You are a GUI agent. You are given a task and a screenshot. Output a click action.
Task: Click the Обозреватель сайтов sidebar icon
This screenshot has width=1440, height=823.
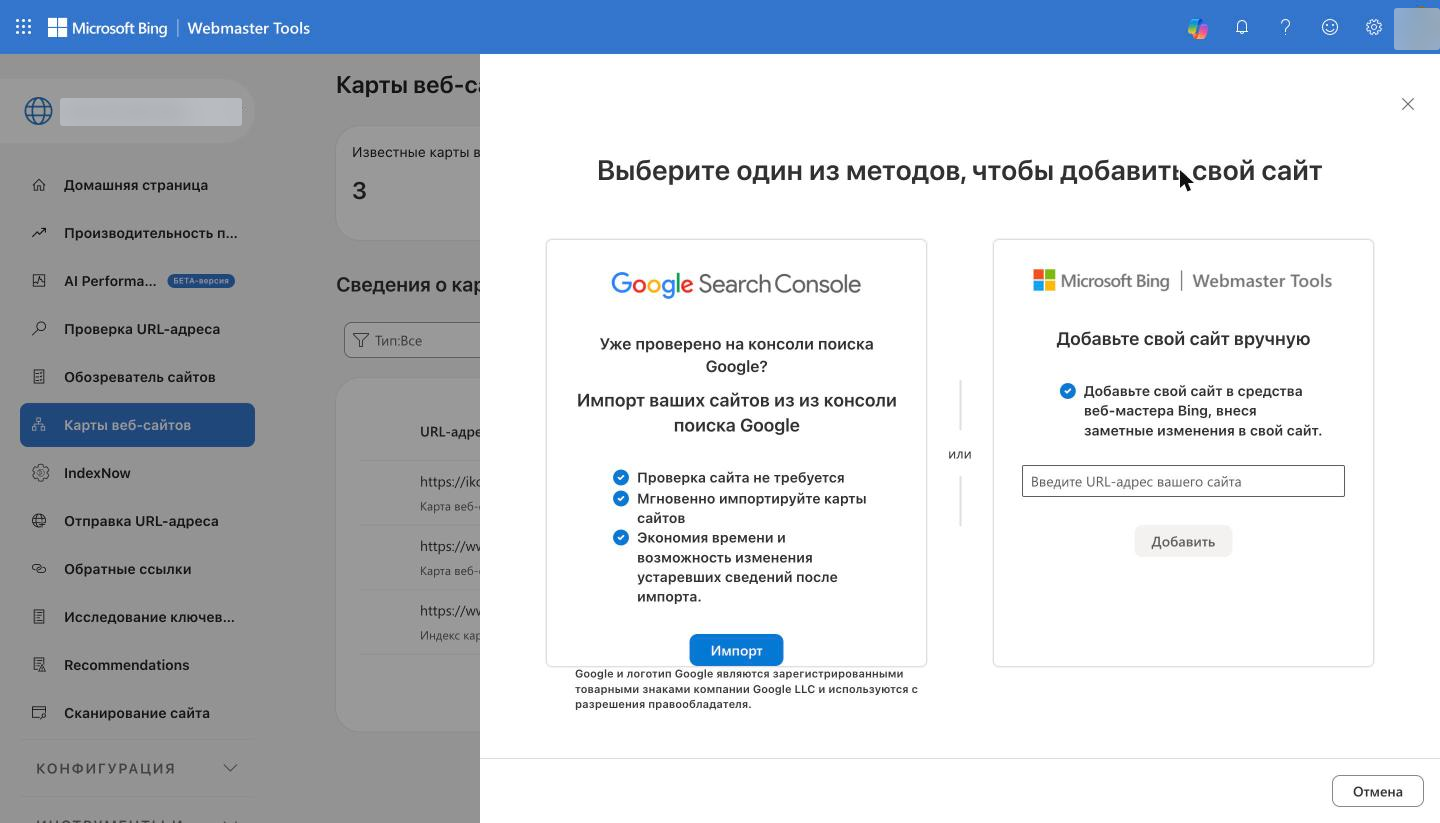[x=39, y=377]
